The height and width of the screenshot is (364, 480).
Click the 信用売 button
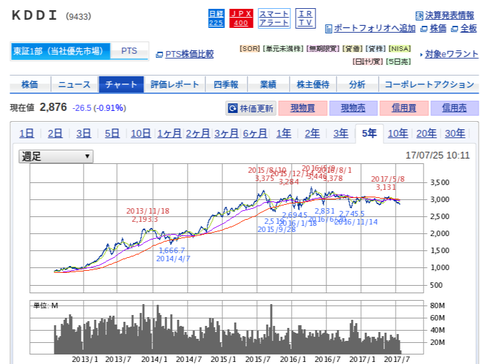pos(455,108)
